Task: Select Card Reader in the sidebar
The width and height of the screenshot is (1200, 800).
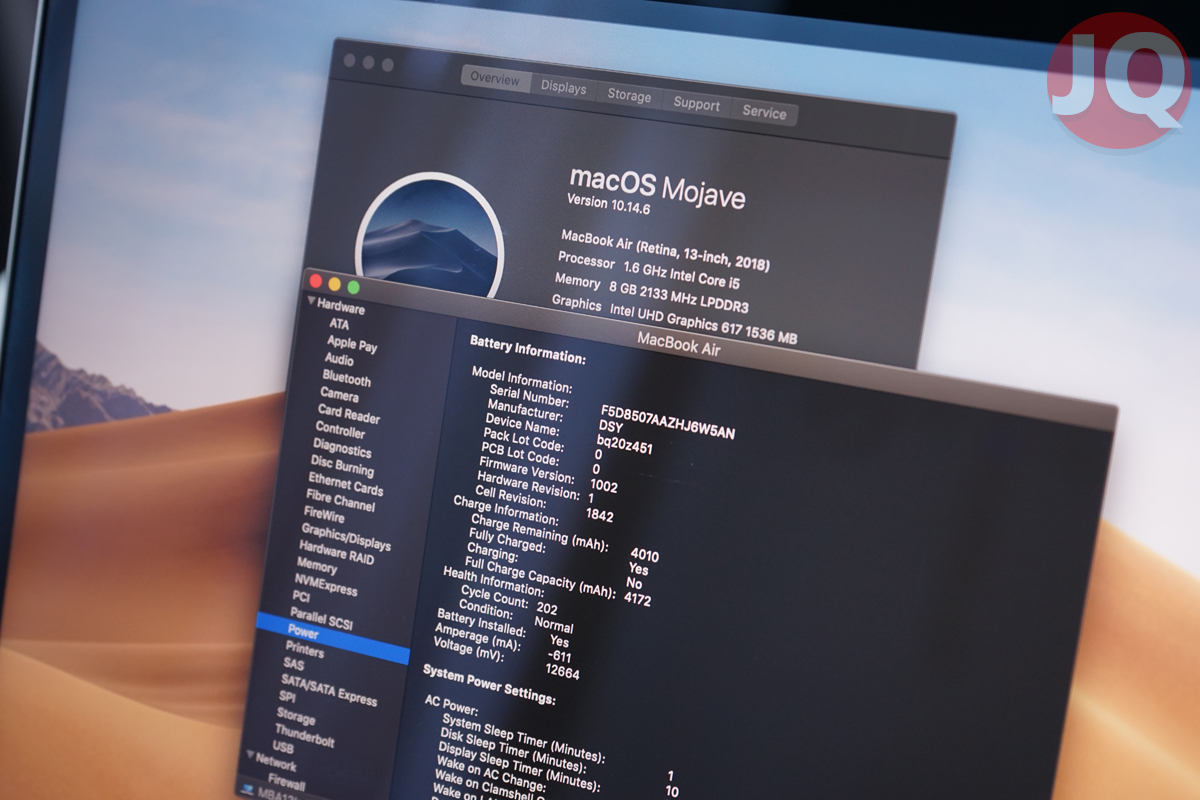Action: [349, 413]
